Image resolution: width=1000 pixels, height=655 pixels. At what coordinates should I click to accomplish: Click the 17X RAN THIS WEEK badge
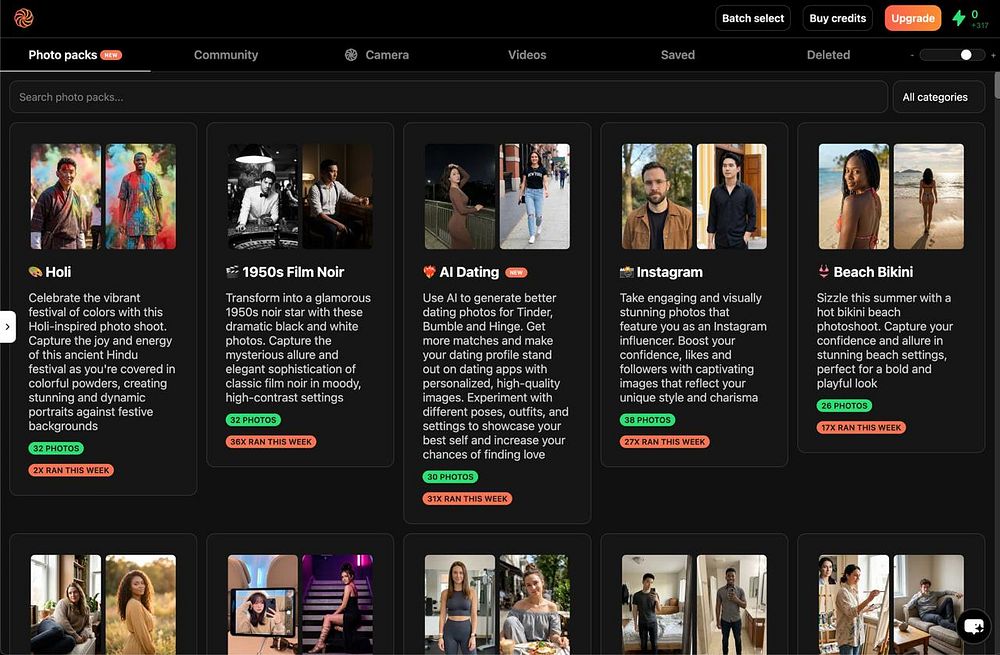(x=861, y=427)
